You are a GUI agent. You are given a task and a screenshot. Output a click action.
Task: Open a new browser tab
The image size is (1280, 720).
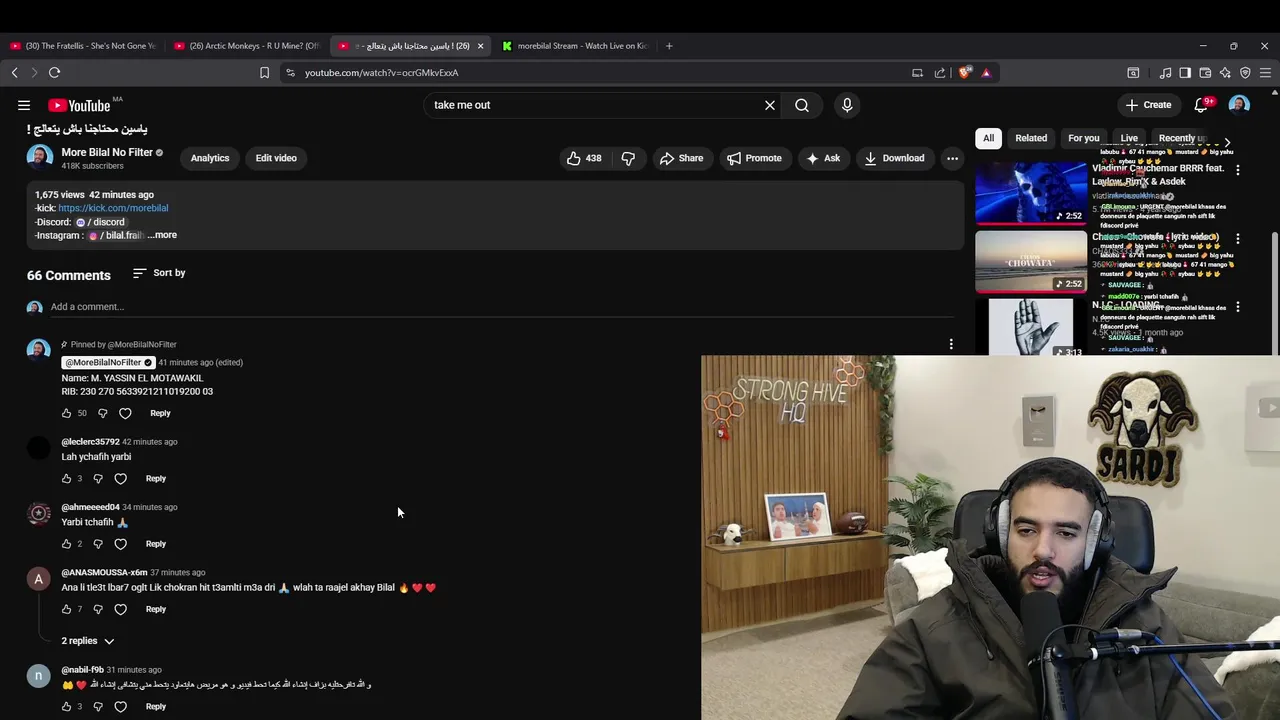pos(669,46)
